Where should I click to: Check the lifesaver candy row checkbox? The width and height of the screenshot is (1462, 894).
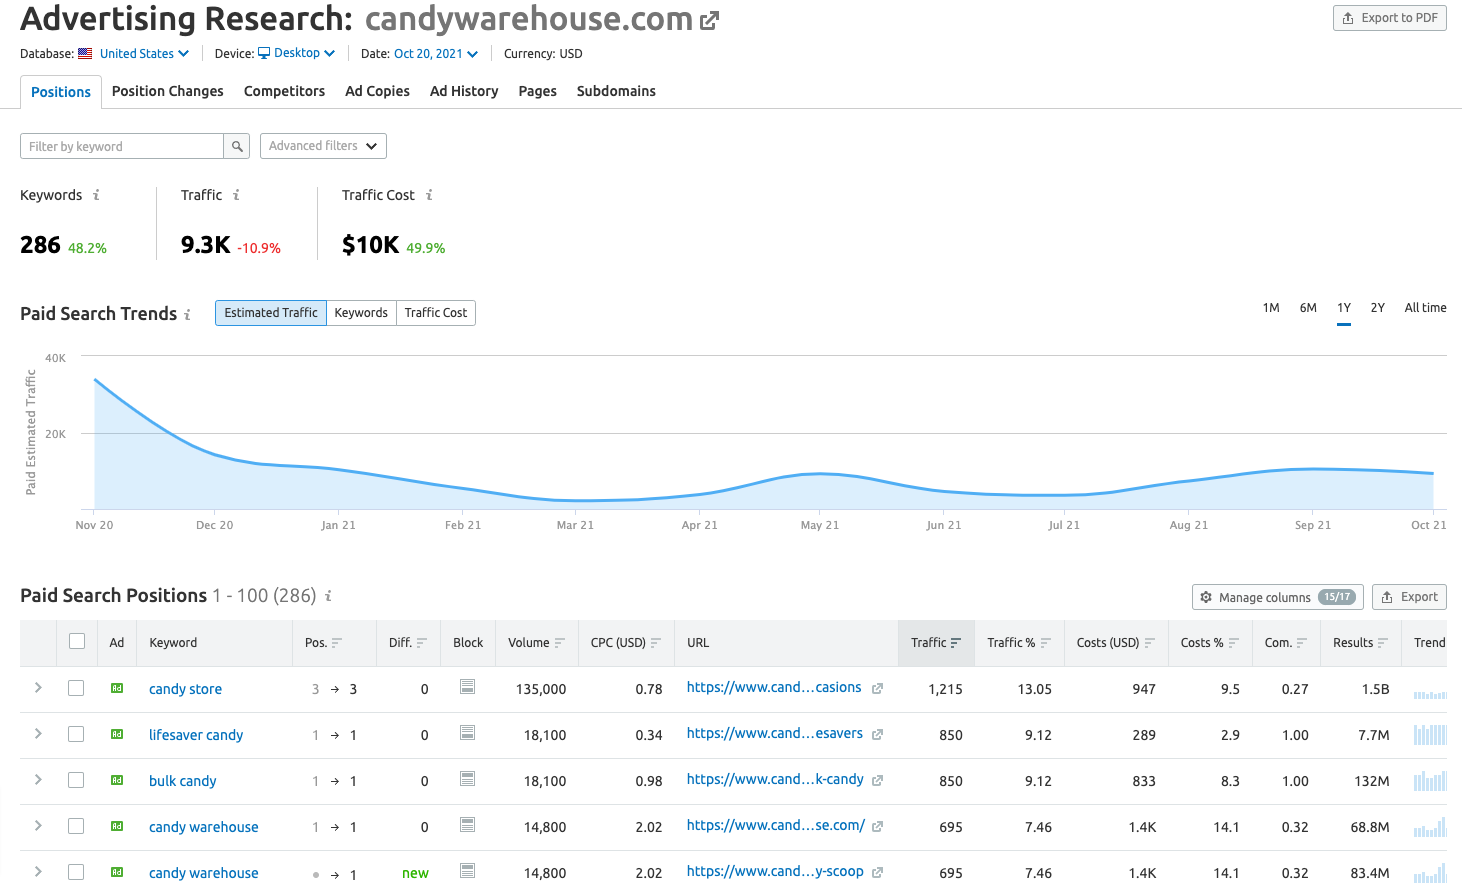click(76, 734)
